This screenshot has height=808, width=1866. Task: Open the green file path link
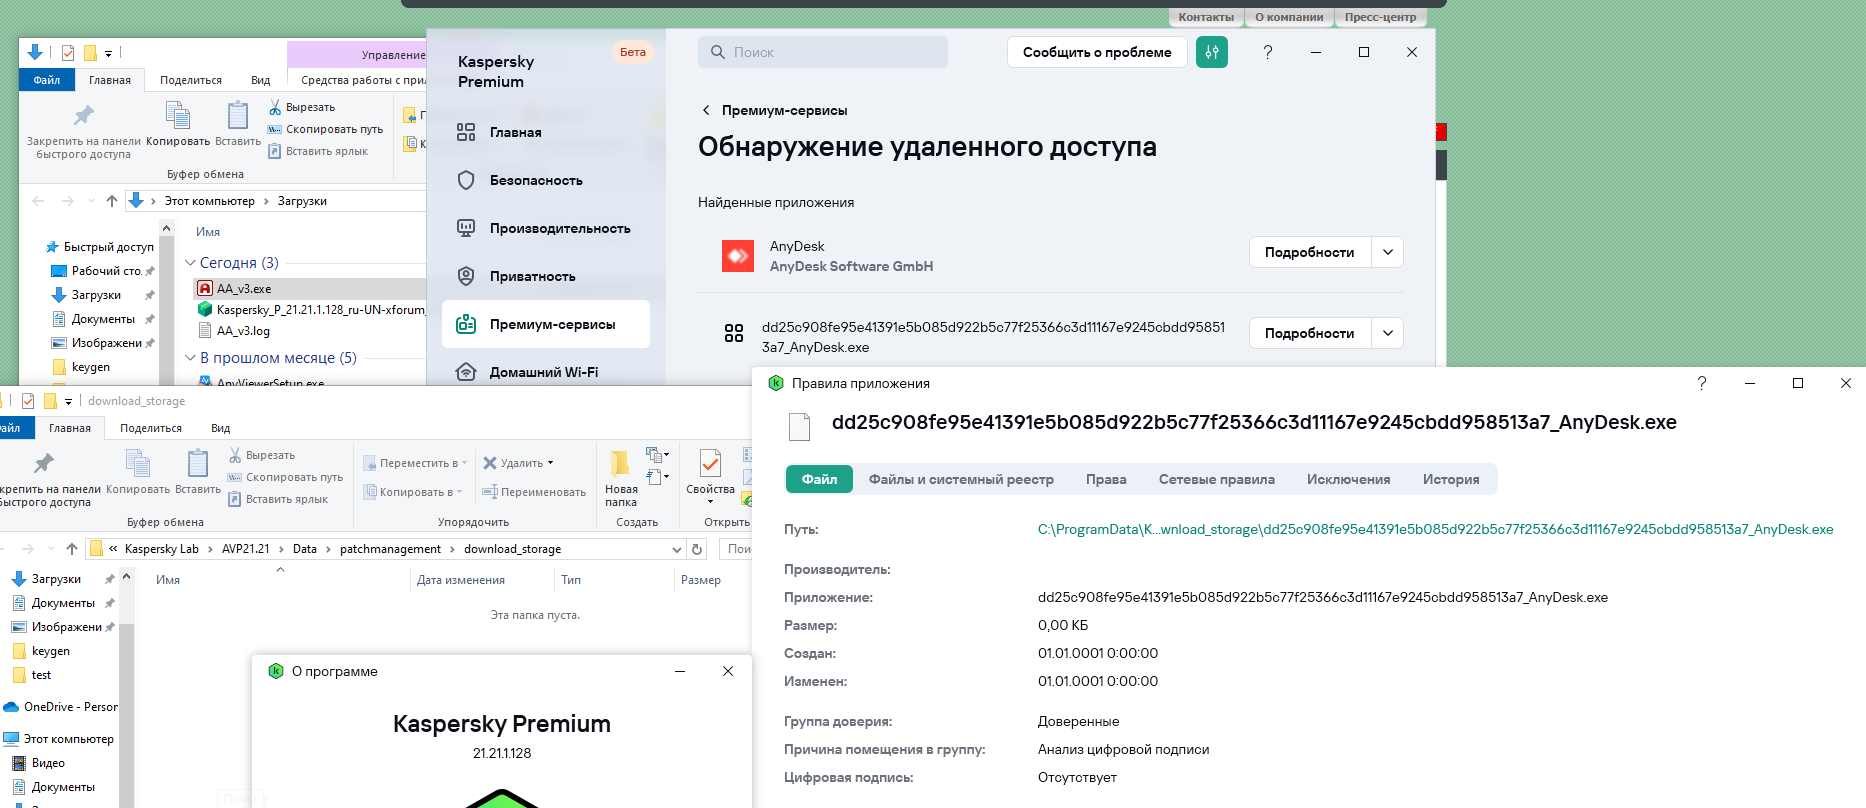click(1435, 529)
